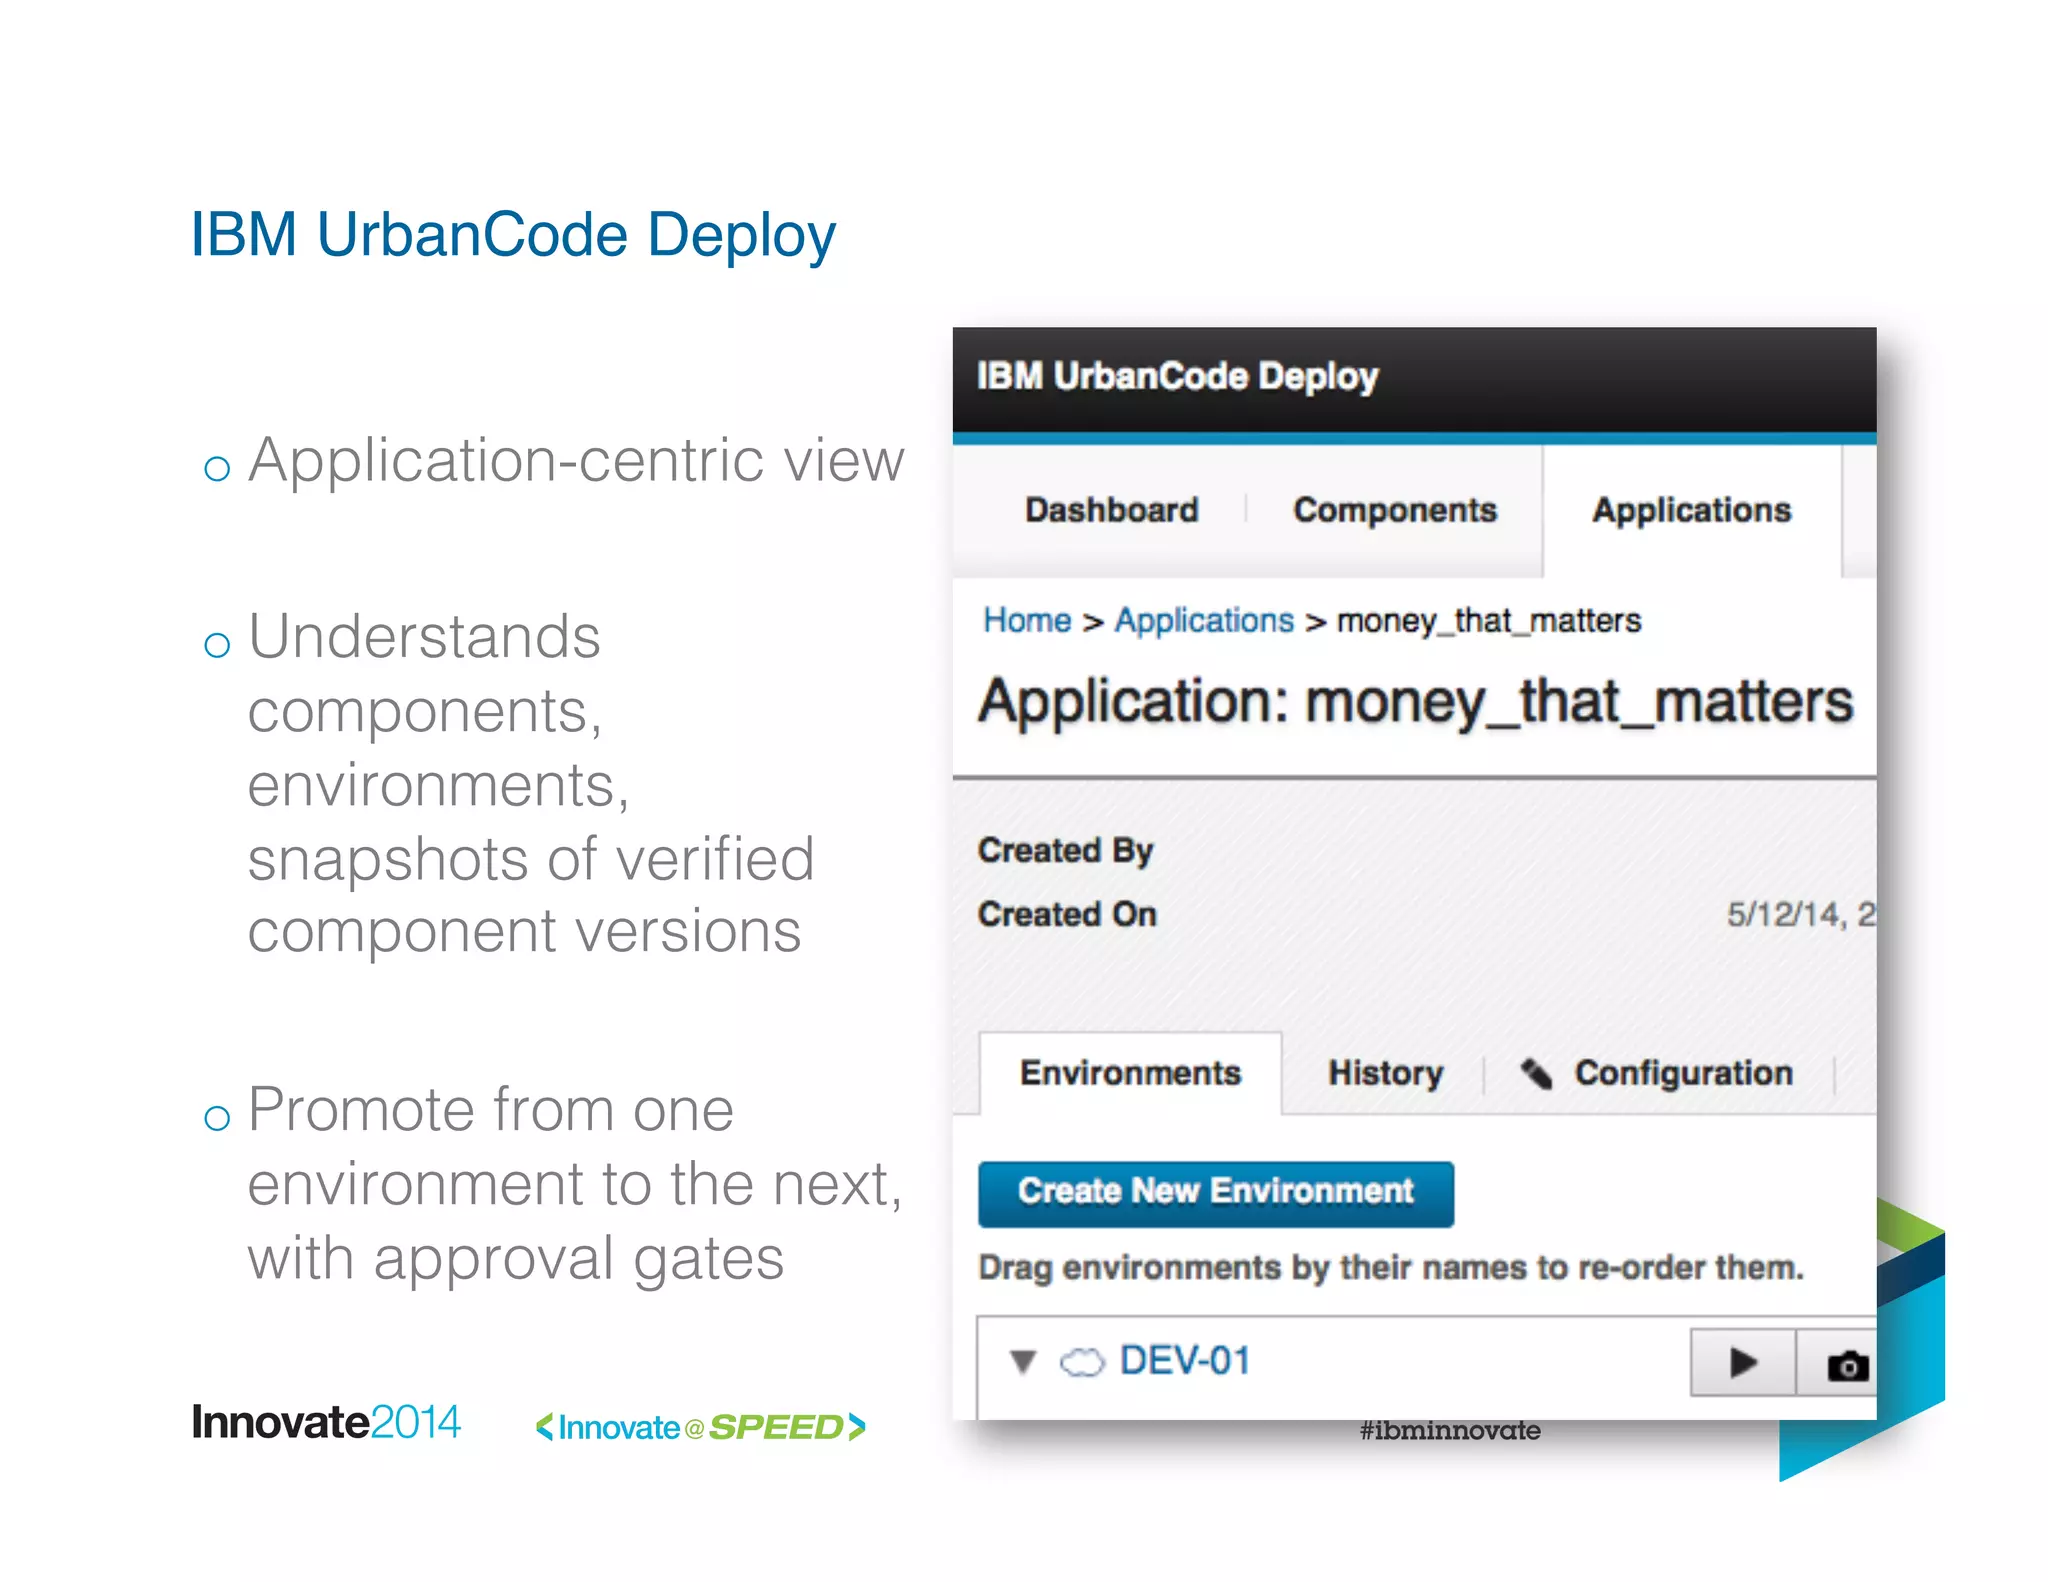This screenshot has height=1582, width=2048.
Task: Click the Create New Environment button
Action: tap(1216, 1193)
